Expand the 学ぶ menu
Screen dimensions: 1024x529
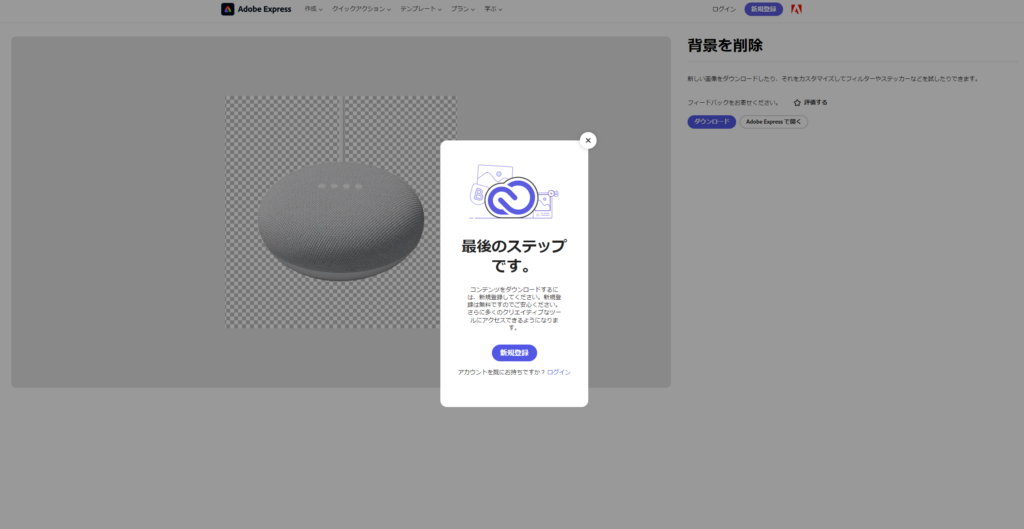point(493,9)
